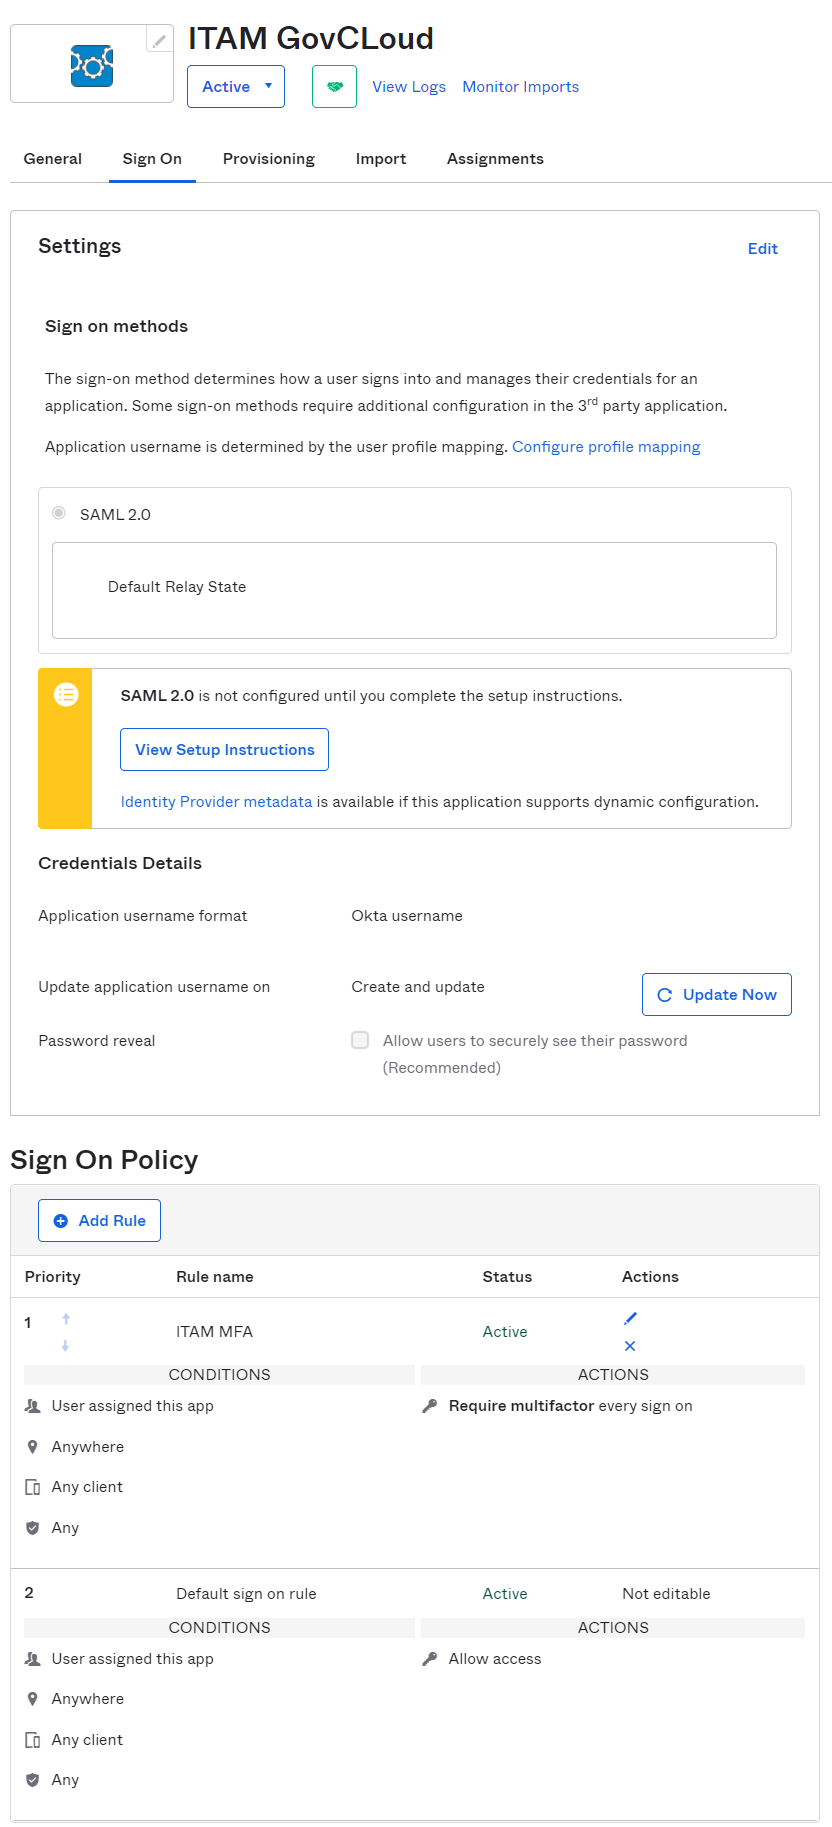832x1827 pixels.
Task: Click the refresh icon in Update Now
Action: (x=664, y=995)
